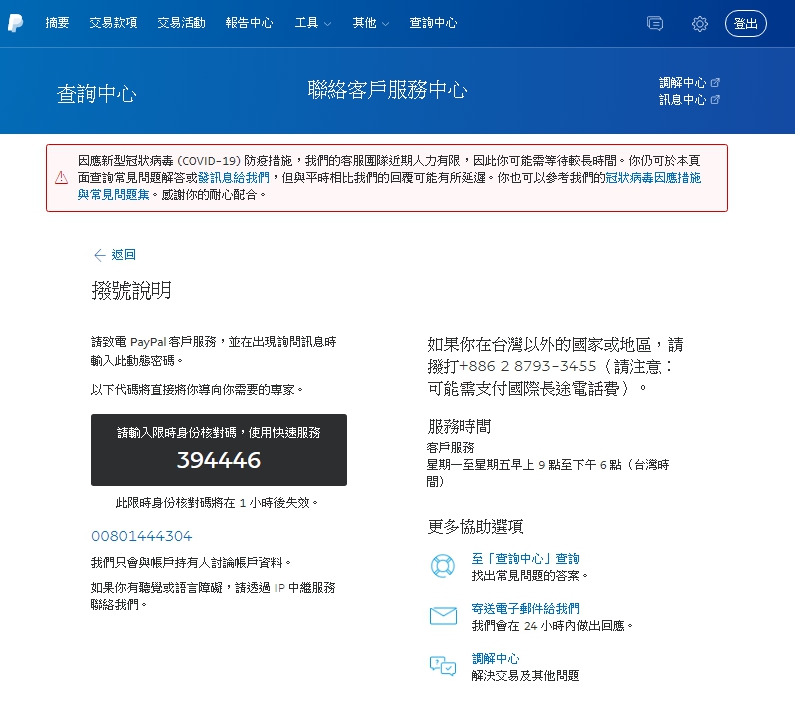Open the 寄送電子郵件給我們 link
The width and height of the screenshot is (795, 714).
[x=525, y=608]
